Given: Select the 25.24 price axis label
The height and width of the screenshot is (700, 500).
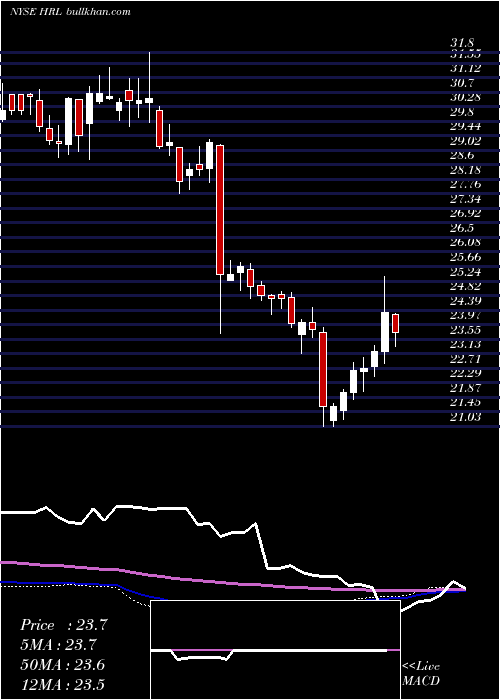Looking at the screenshot, I should [x=466, y=271].
